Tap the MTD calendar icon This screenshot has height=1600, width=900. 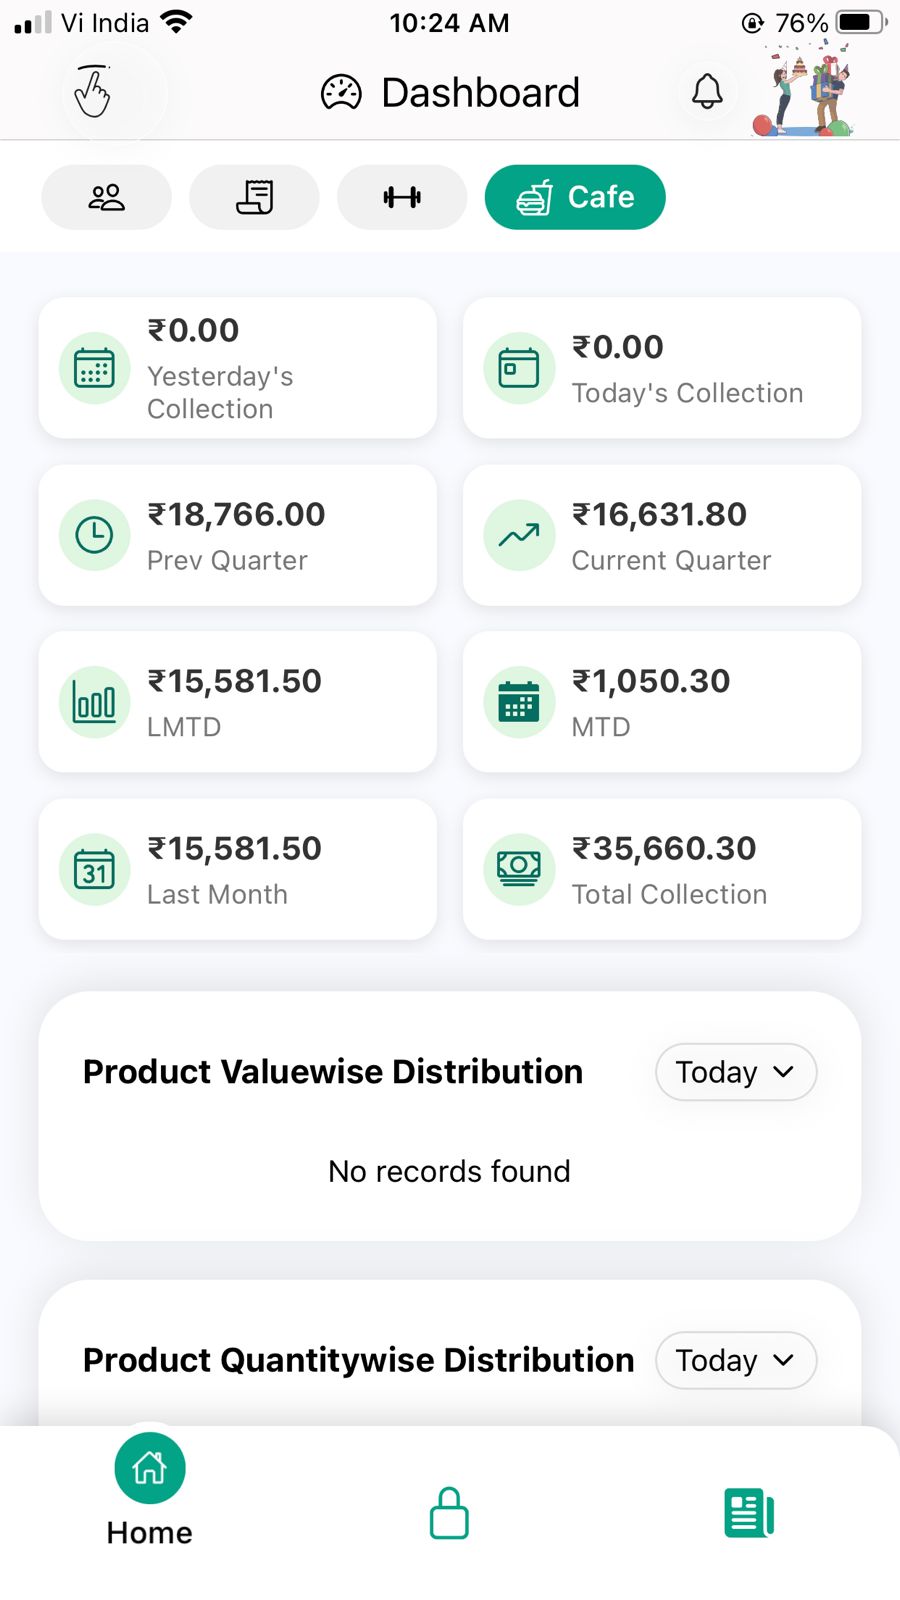tap(519, 702)
